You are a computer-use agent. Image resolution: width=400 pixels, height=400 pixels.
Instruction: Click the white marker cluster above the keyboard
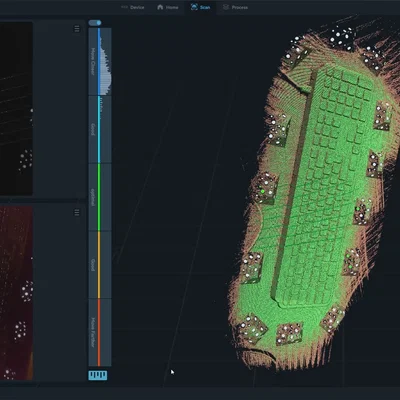(343, 36)
